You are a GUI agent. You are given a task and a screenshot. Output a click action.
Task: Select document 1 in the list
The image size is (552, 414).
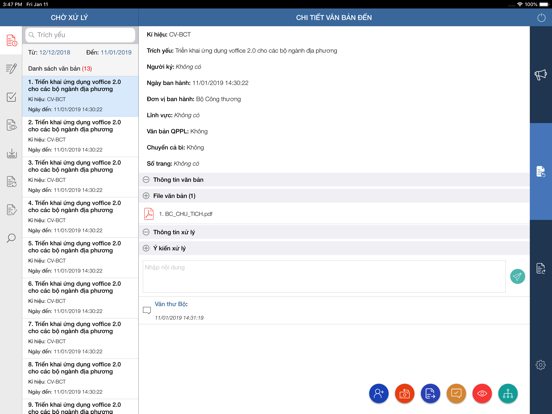(x=80, y=96)
